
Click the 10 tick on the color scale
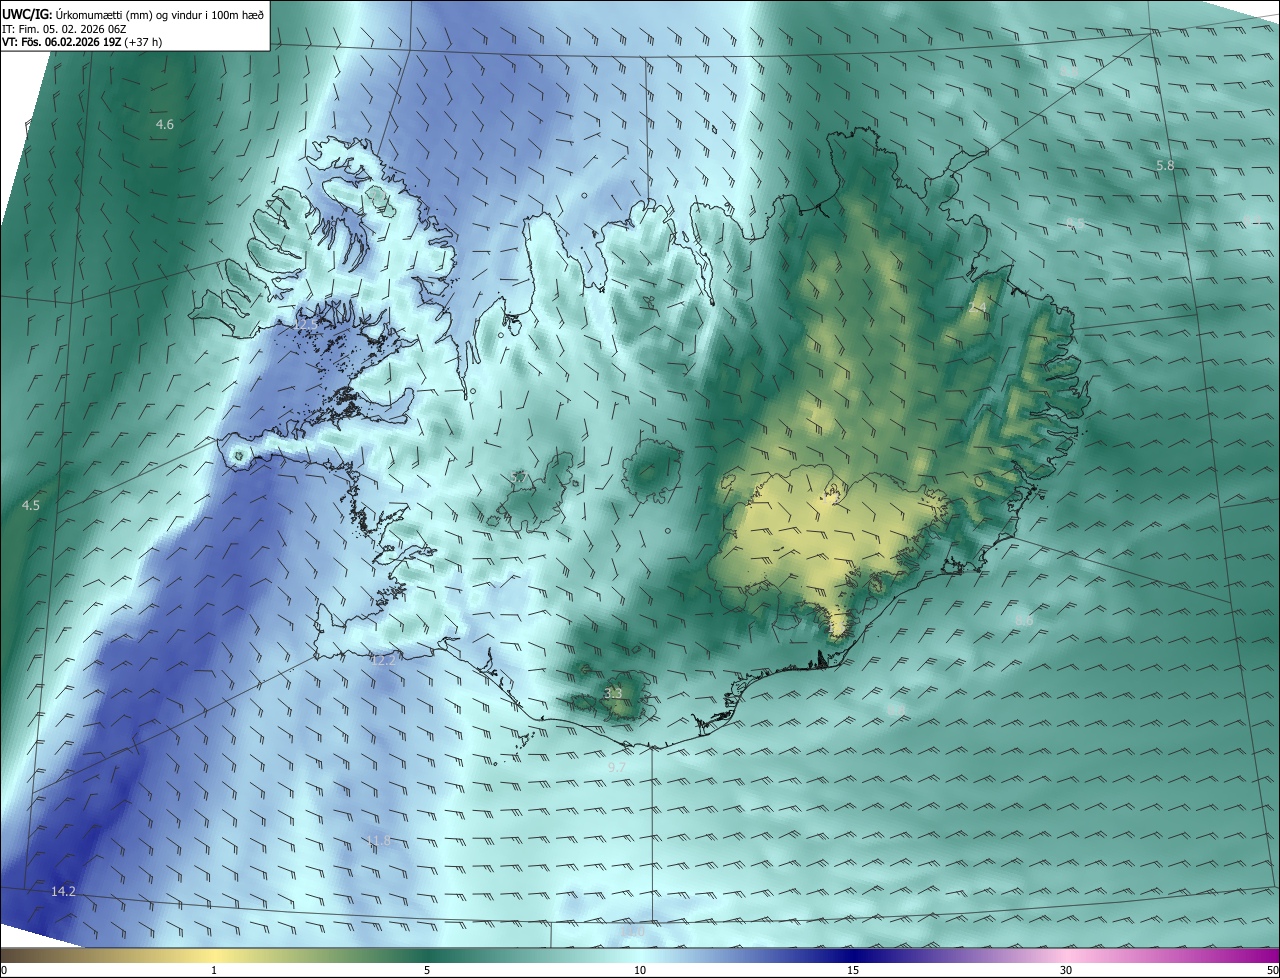640,970
